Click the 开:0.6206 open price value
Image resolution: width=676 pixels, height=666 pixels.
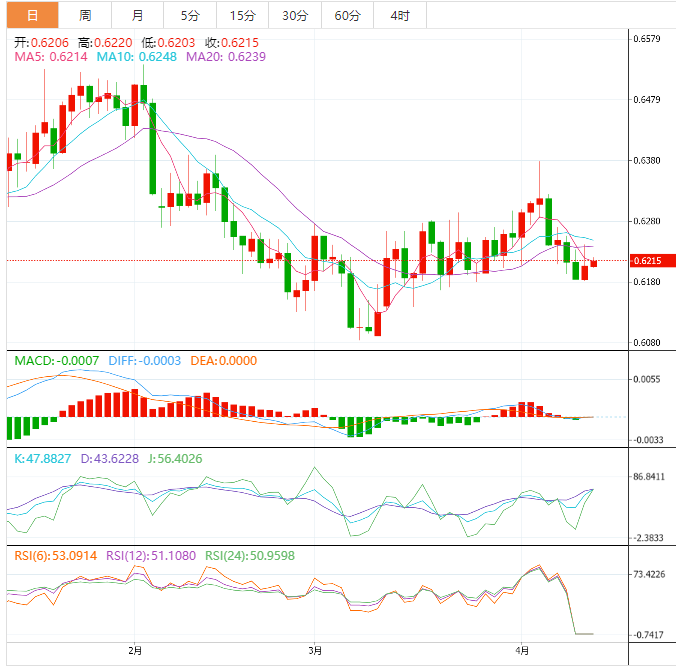[x=41, y=43]
